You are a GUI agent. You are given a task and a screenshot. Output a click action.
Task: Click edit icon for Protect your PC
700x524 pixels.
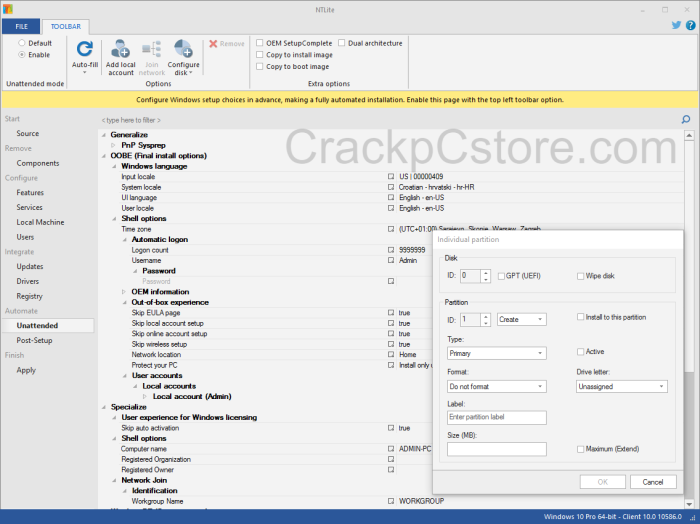coord(391,365)
